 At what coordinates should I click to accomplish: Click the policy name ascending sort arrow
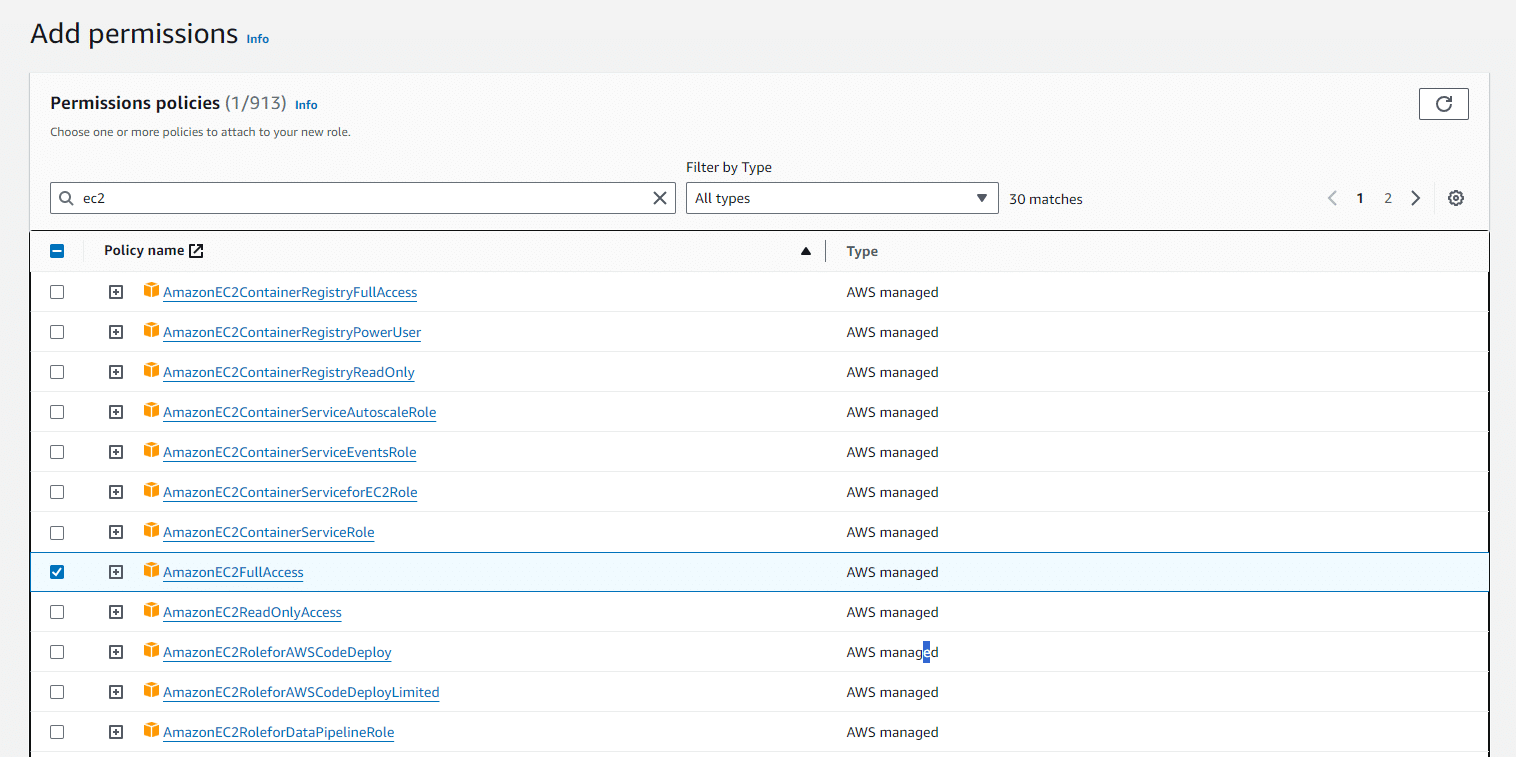tap(805, 252)
